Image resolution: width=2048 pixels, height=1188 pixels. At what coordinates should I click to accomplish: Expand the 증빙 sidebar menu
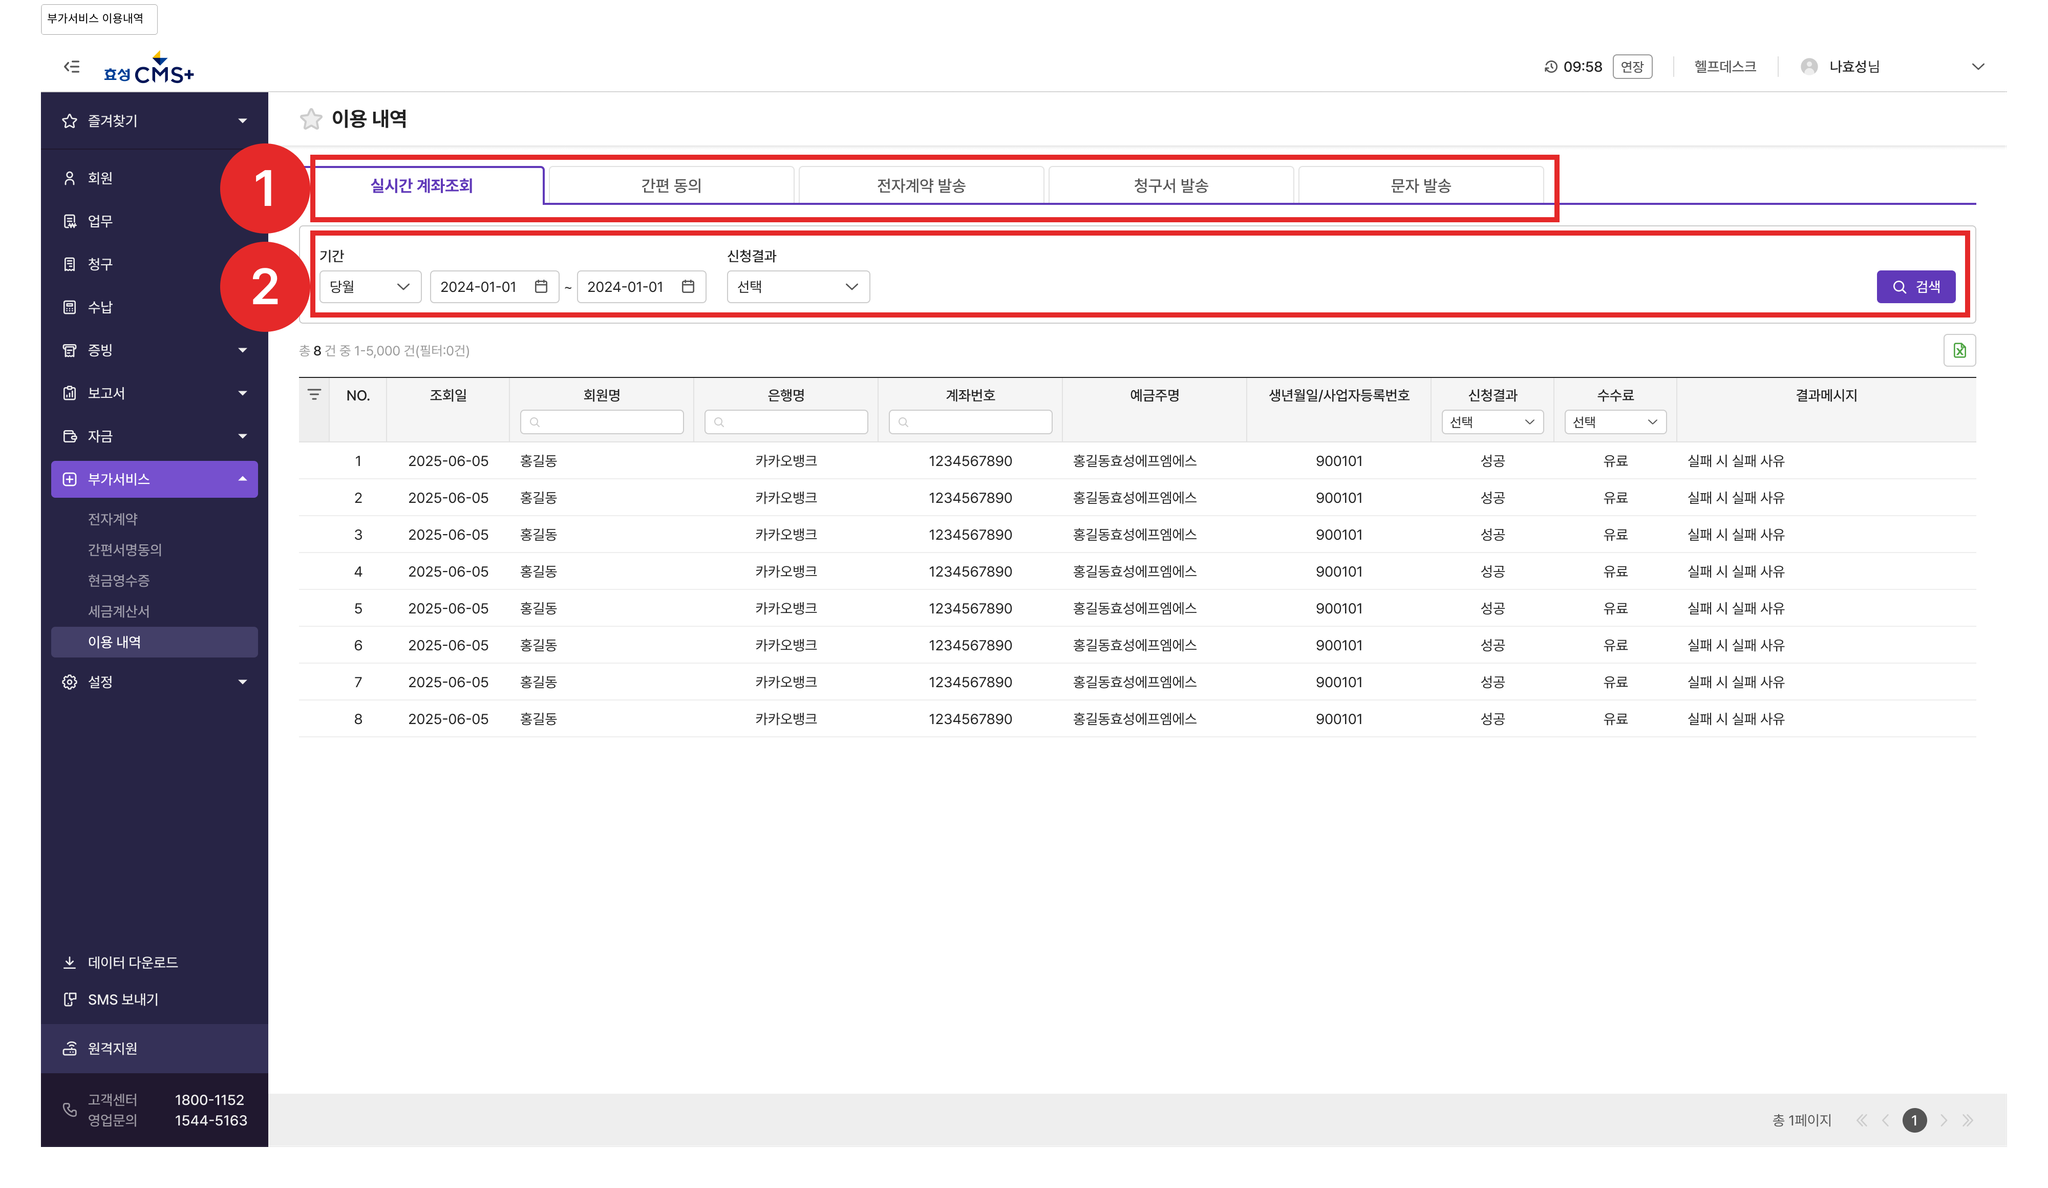click(x=242, y=350)
